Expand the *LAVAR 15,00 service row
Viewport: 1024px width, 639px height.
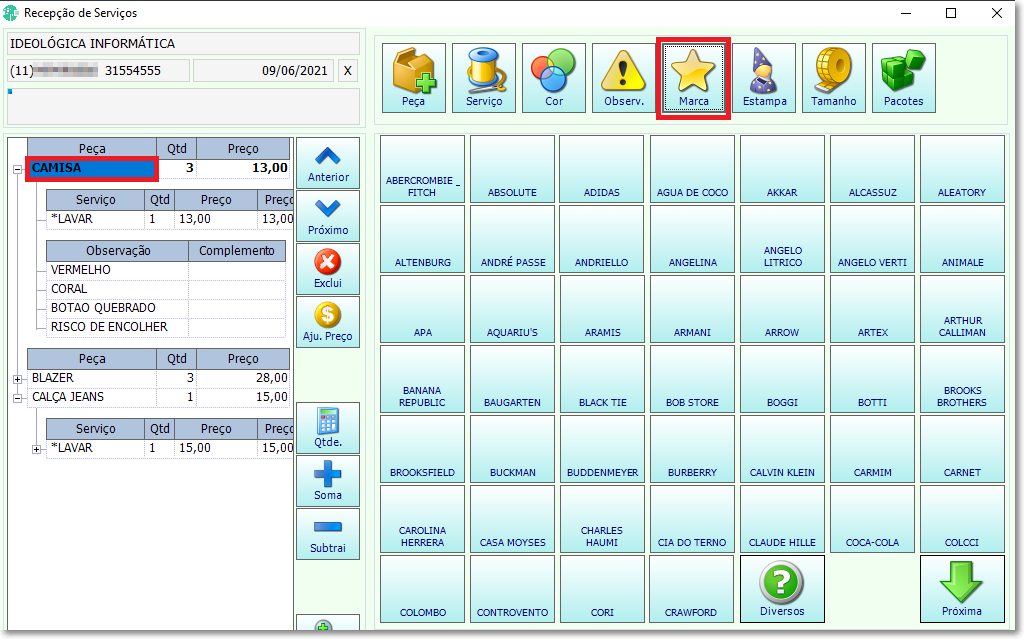point(37,449)
